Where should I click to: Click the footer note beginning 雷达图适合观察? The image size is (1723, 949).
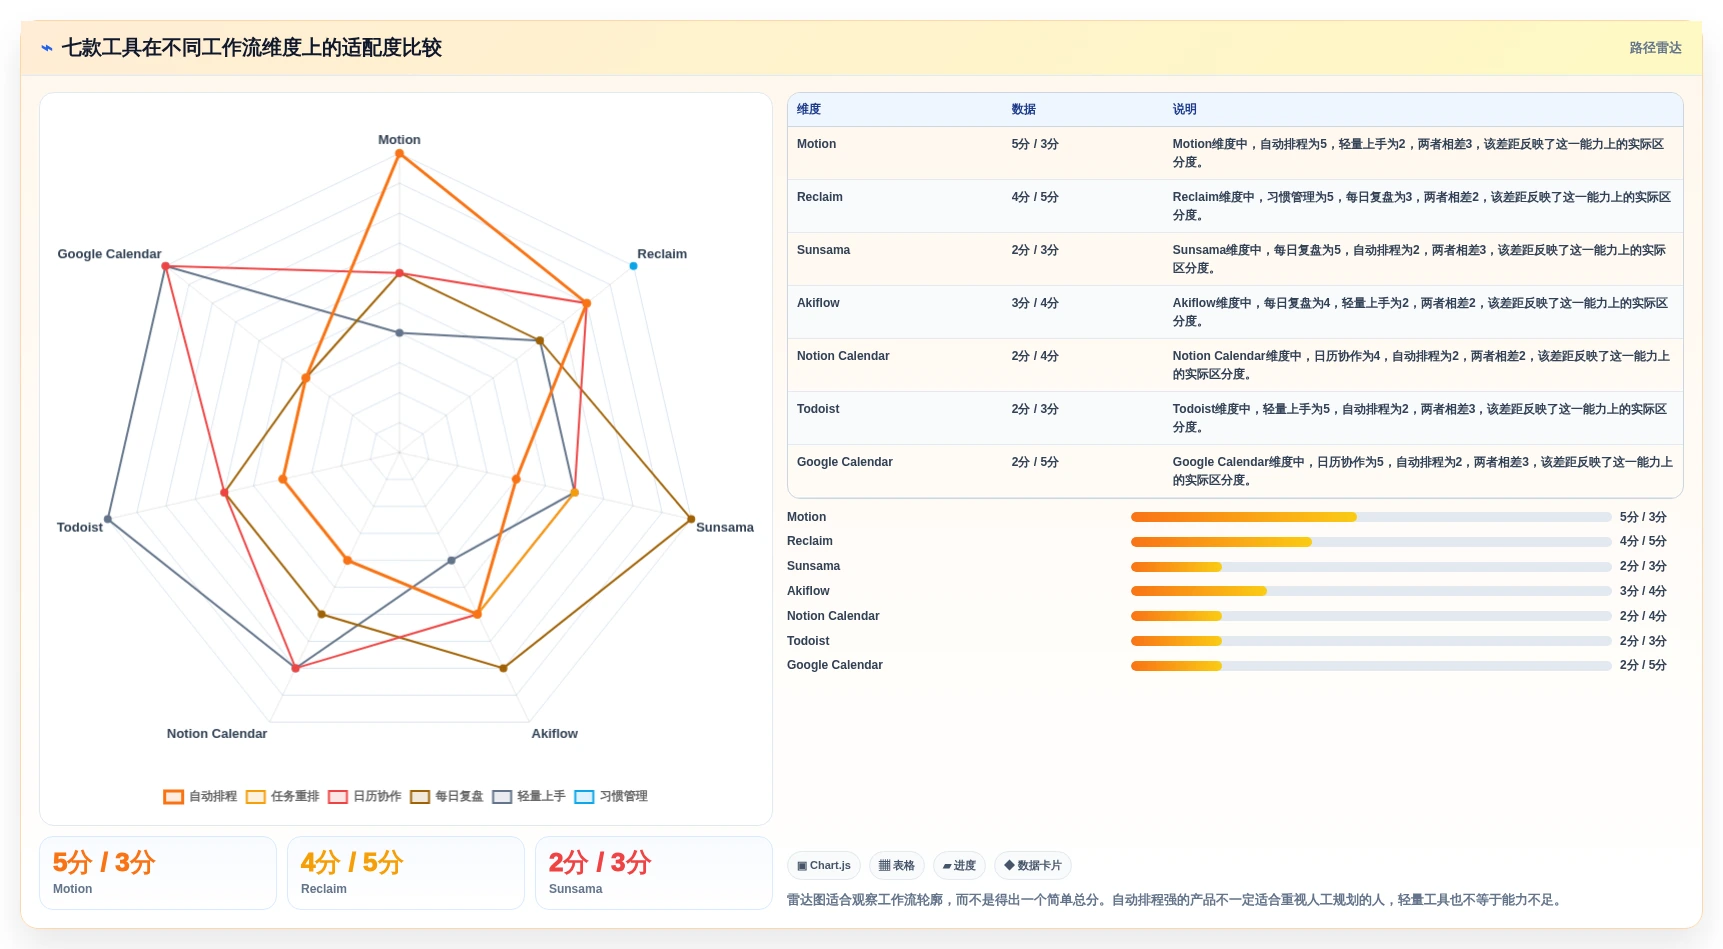tap(1174, 900)
